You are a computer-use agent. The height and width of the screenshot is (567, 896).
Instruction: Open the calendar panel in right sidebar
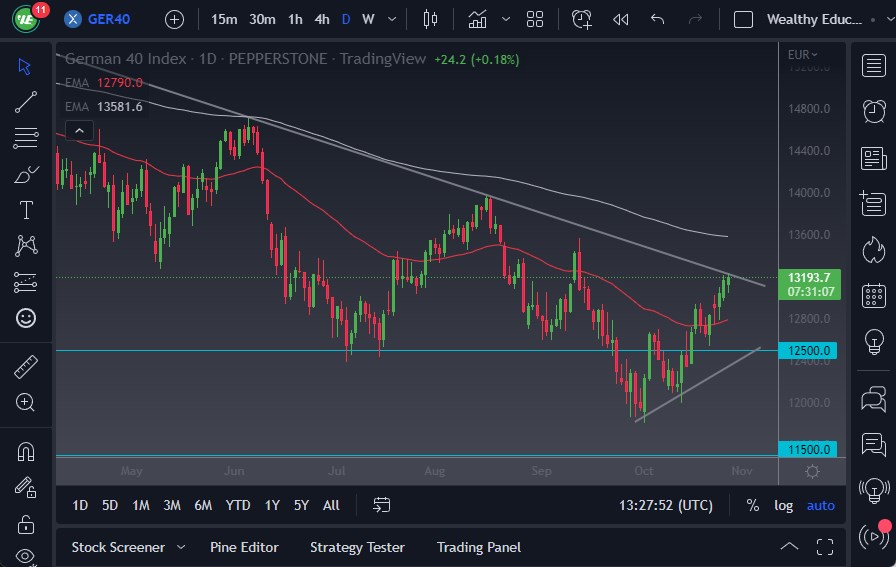(874, 295)
